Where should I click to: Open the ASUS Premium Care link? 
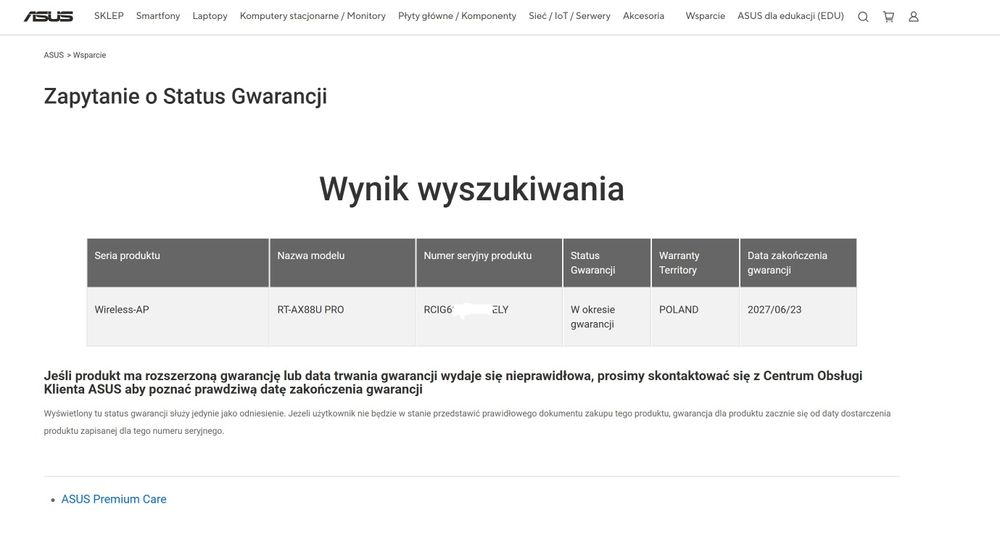(x=114, y=500)
